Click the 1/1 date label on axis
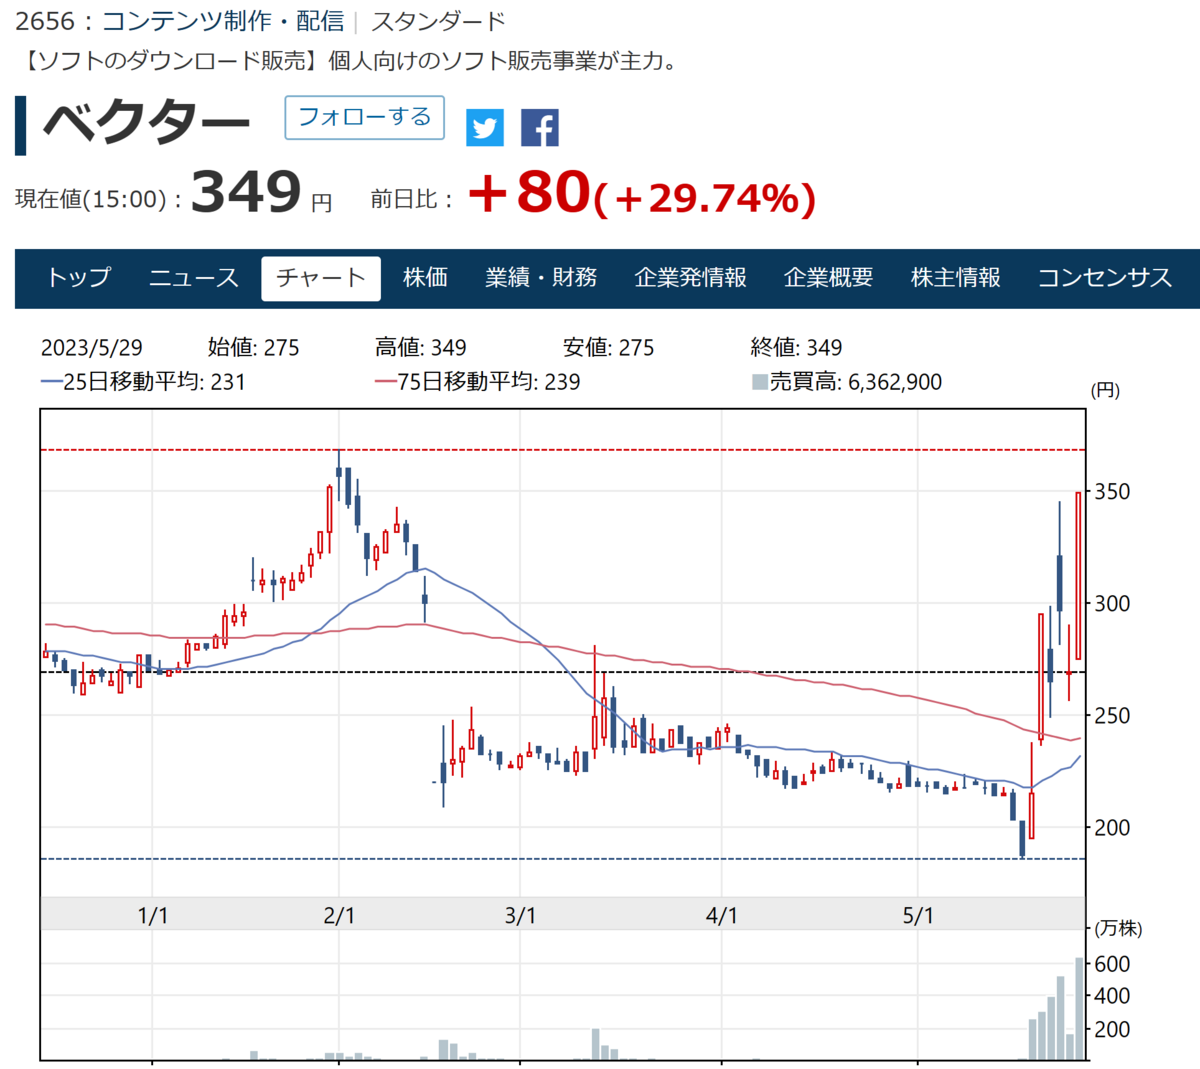Image resolution: width=1200 pixels, height=1069 pixels. [153, 915]
